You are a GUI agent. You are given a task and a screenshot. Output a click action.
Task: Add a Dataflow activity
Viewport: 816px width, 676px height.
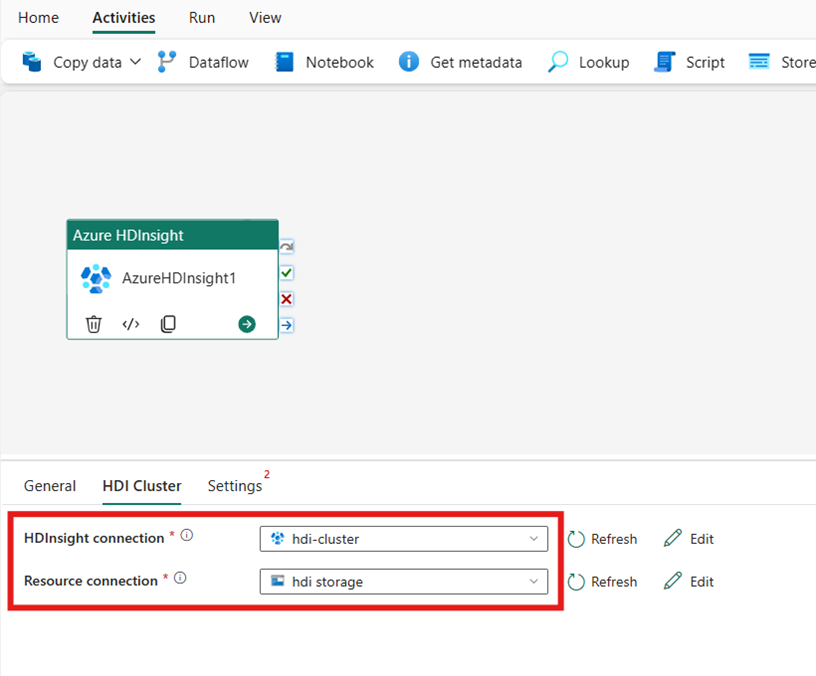pyautogui.click(x=203, y=61)
